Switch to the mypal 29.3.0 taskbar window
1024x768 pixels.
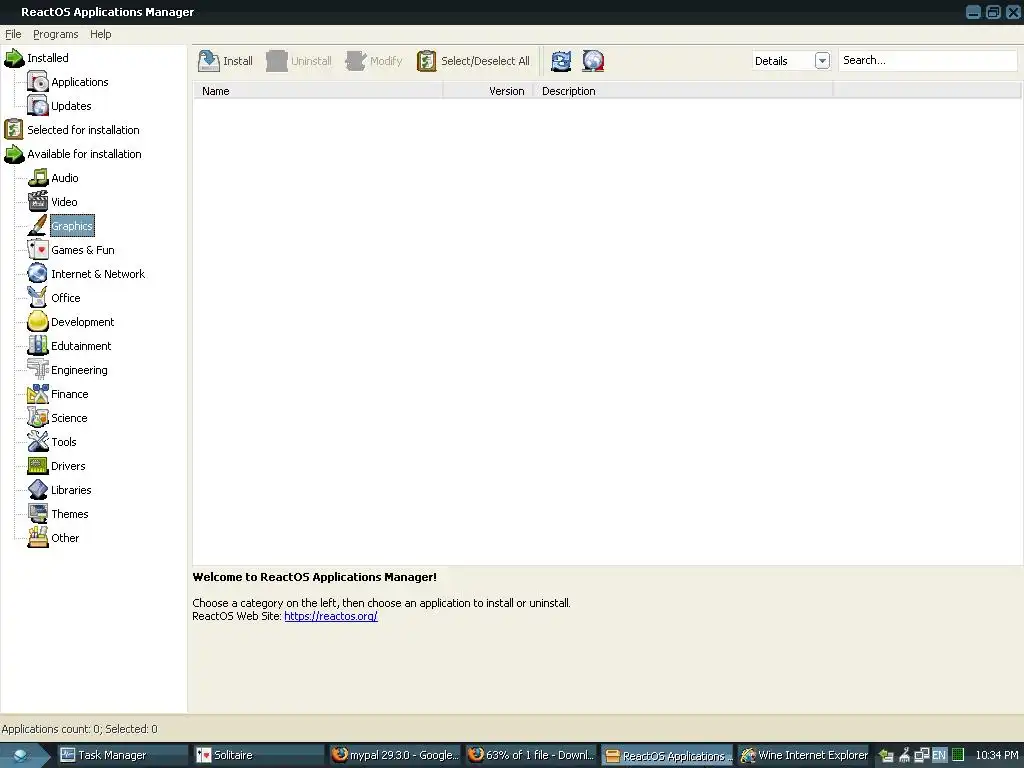coord(394,755)
